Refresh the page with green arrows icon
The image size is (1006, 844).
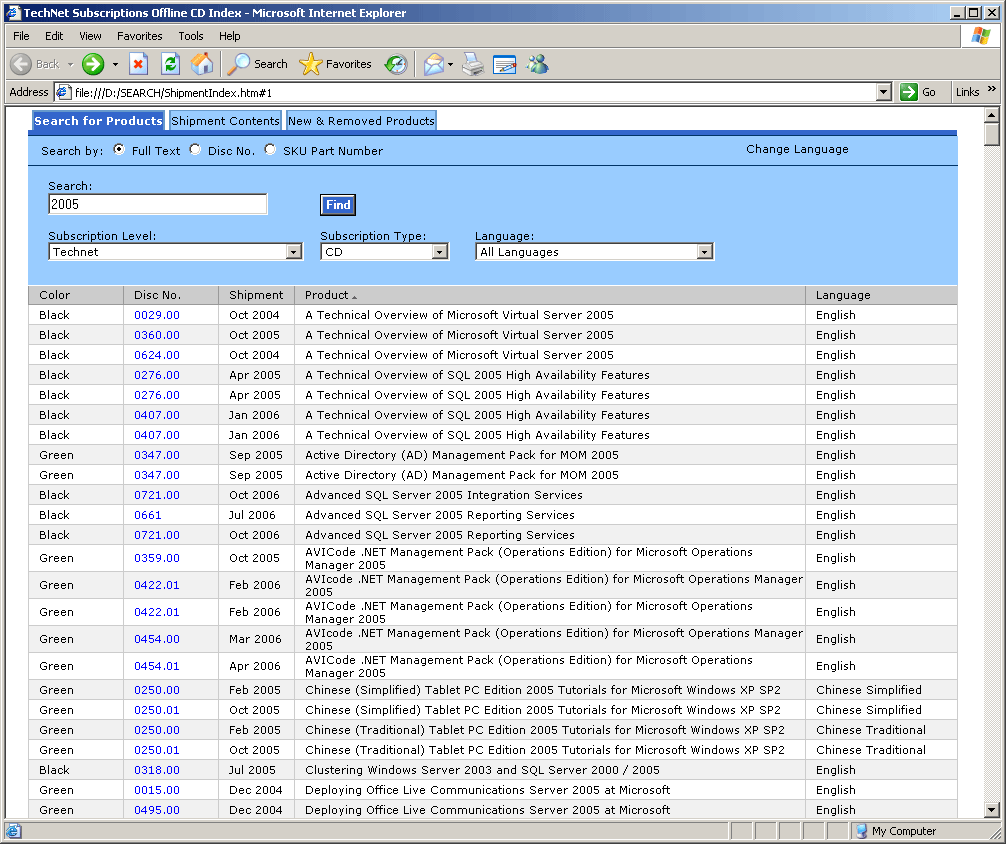[x=170, y=64]
